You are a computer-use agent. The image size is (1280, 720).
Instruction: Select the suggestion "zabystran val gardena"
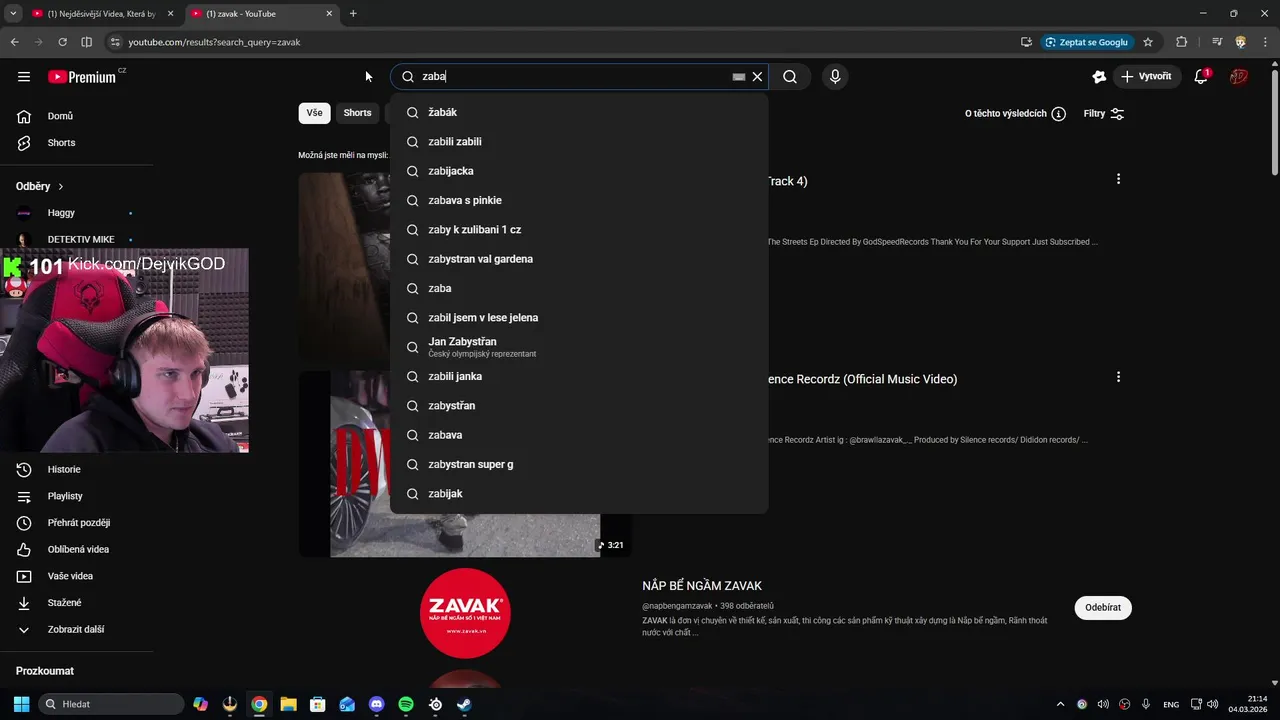(579, 259)
